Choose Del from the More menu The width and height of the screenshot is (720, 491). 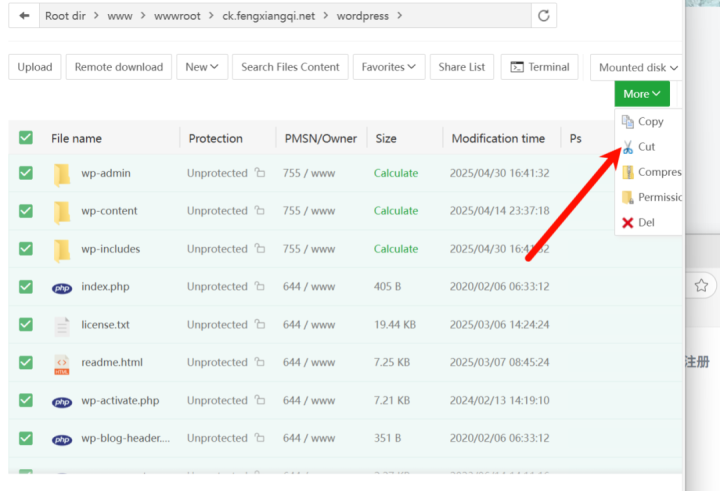[649, 223]
